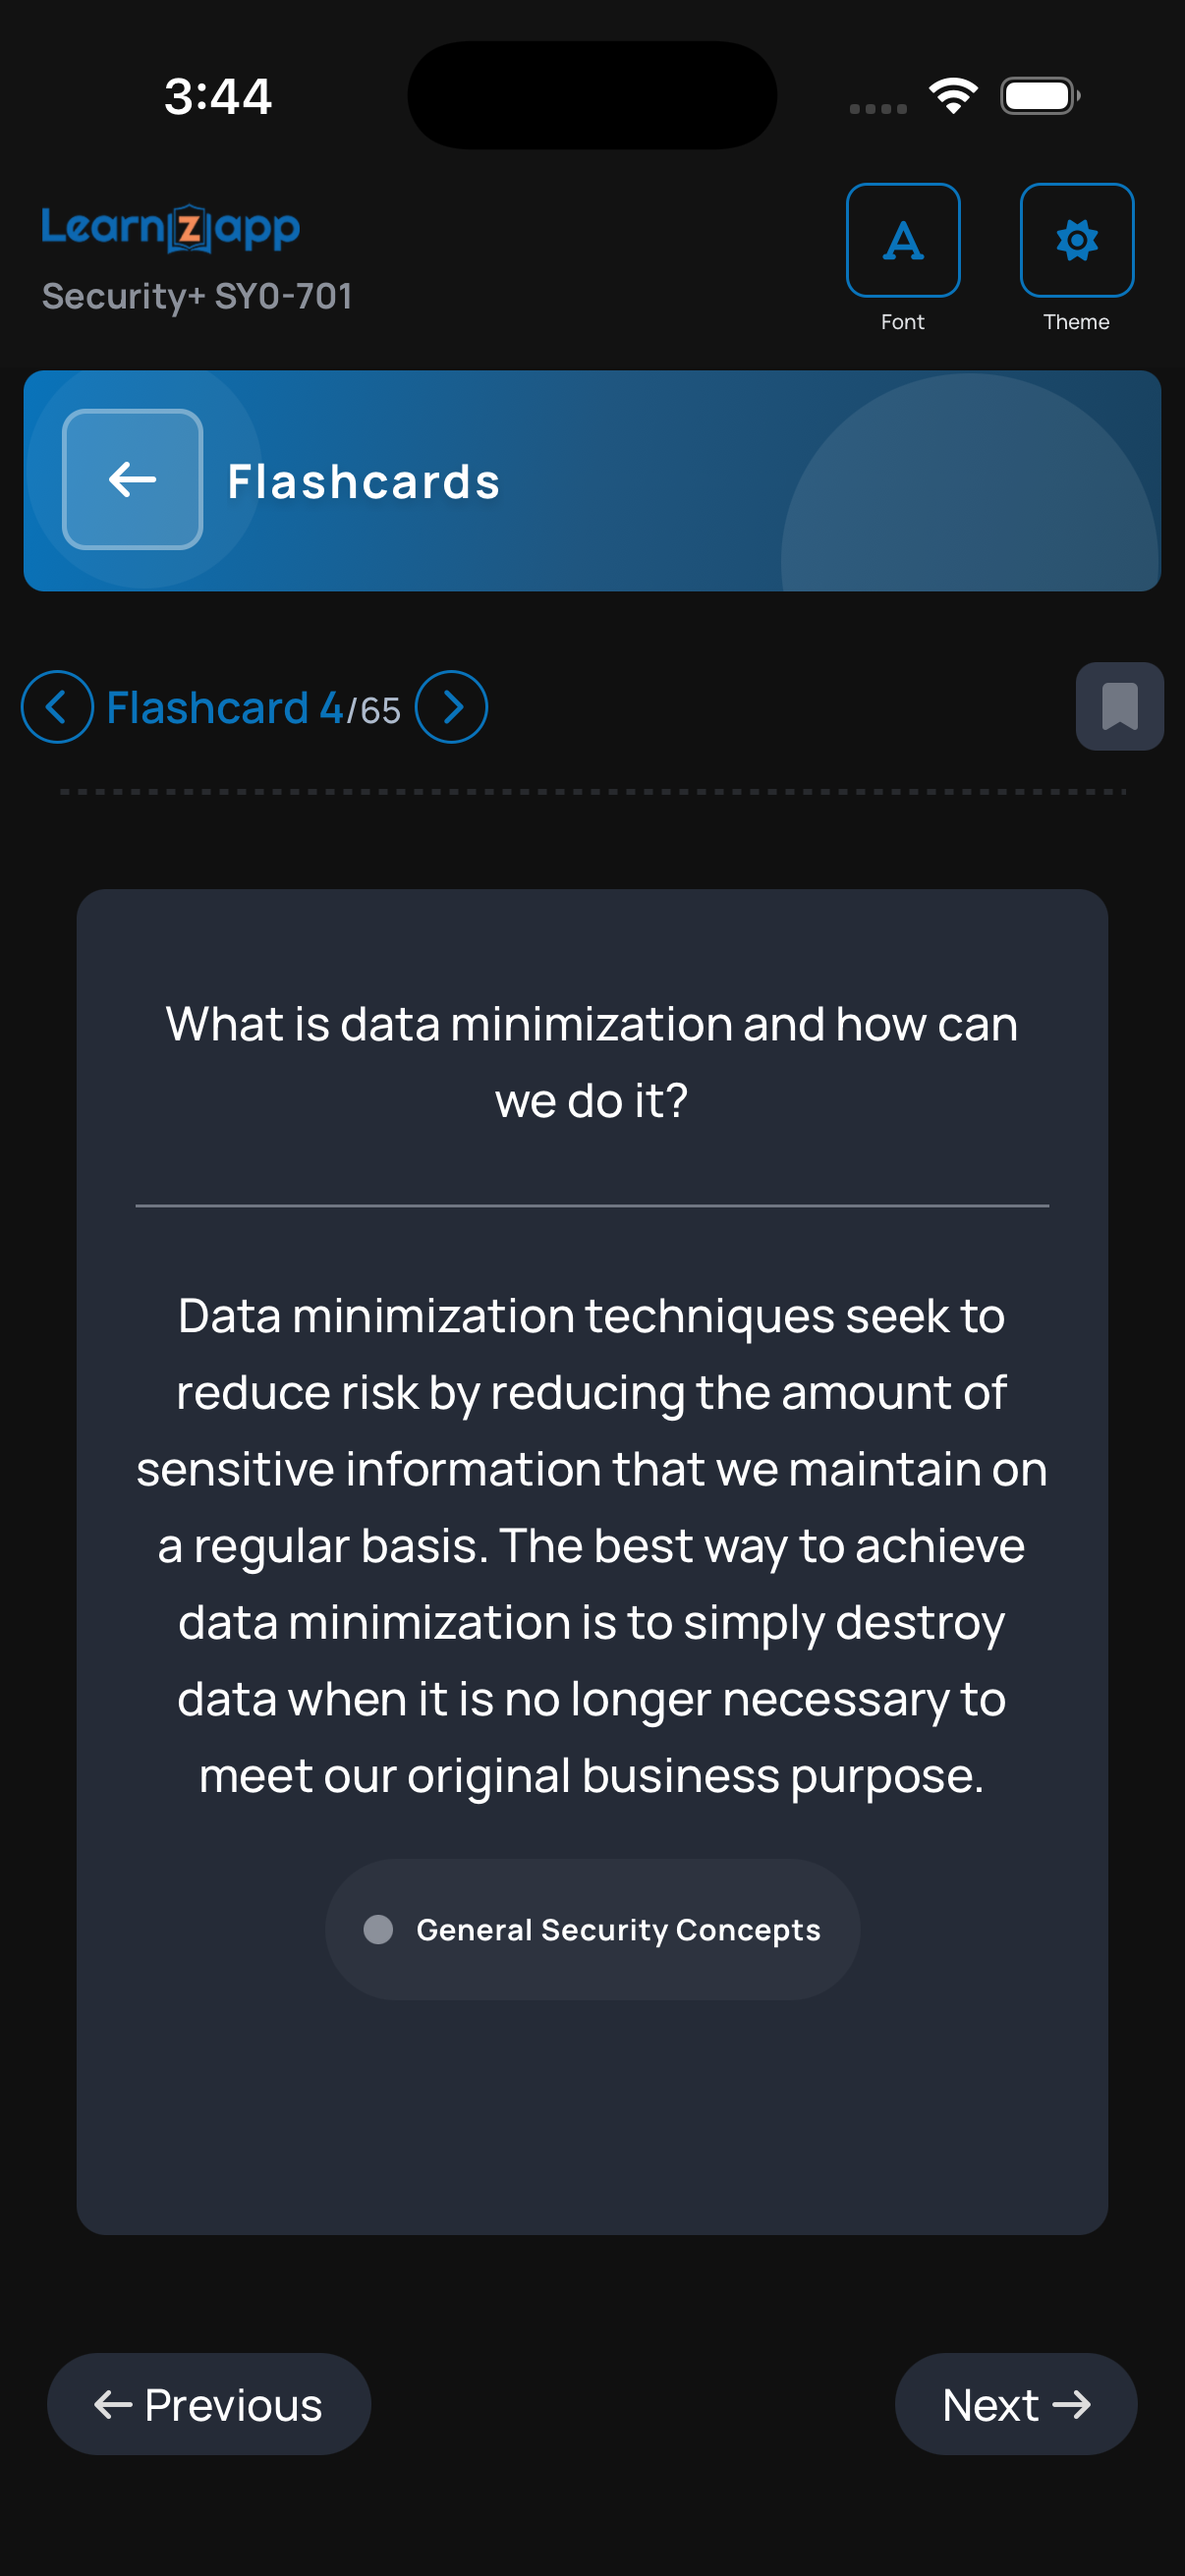Image resolution: width=1185 pixels, height=2576 pixels.
Task: Check the Wi-Fi status icon
Action: click(x=953, y=96)
